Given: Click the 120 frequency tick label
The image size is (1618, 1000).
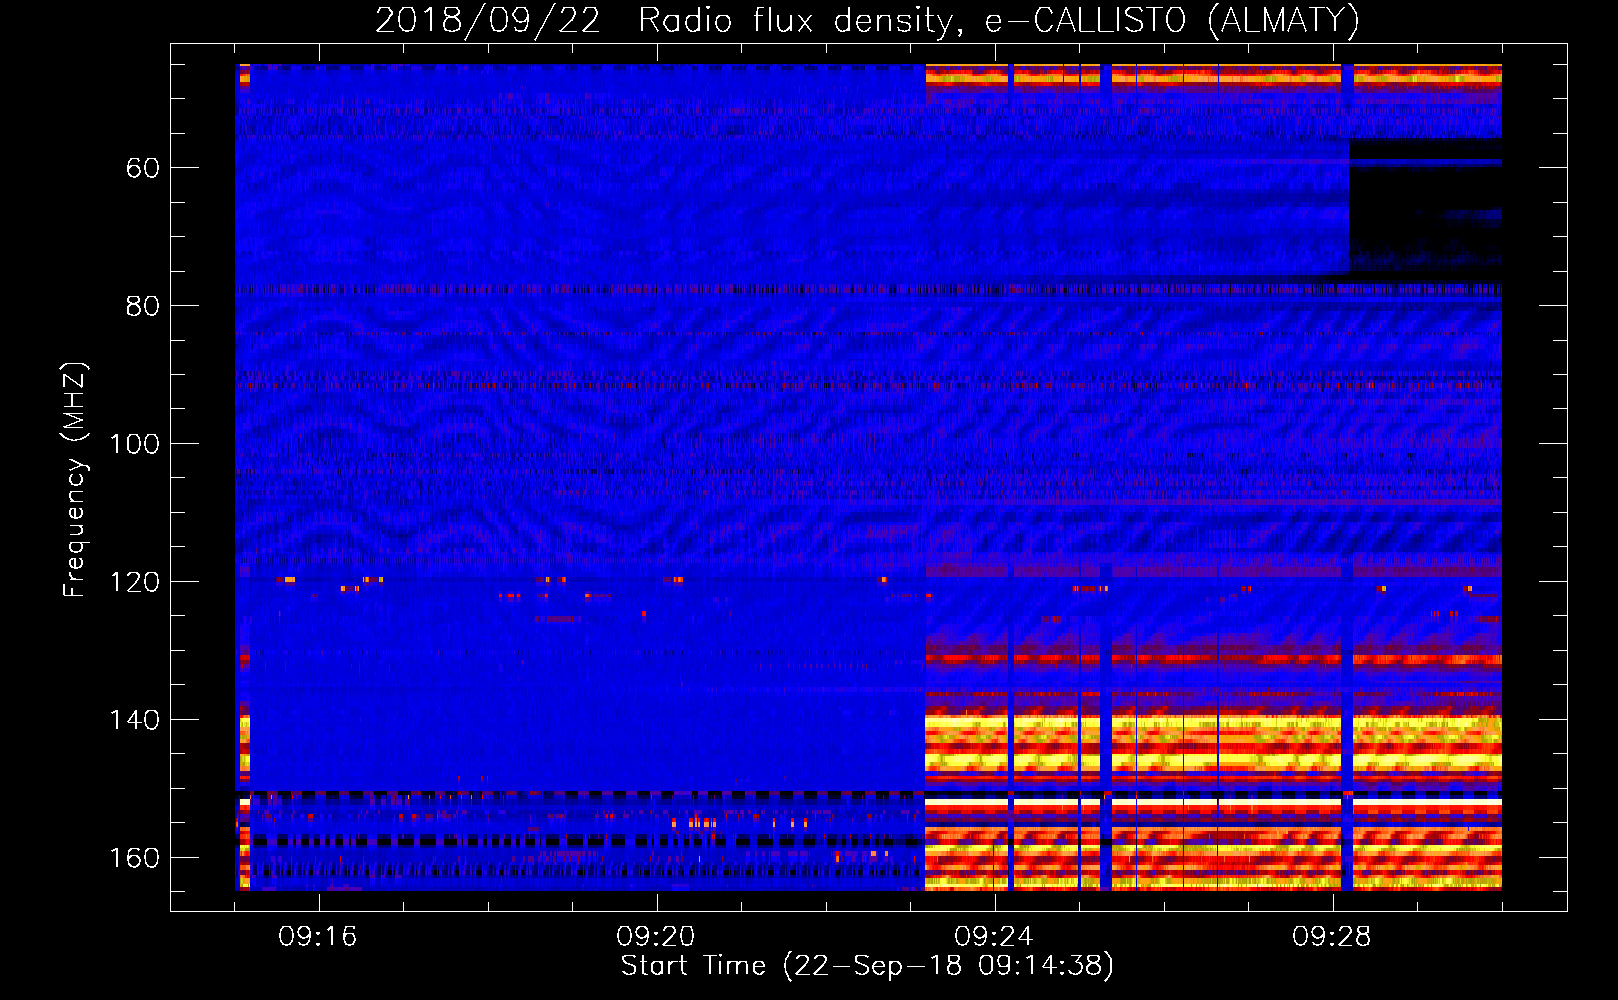Looking at the screenshot, I should pos(134,582).
